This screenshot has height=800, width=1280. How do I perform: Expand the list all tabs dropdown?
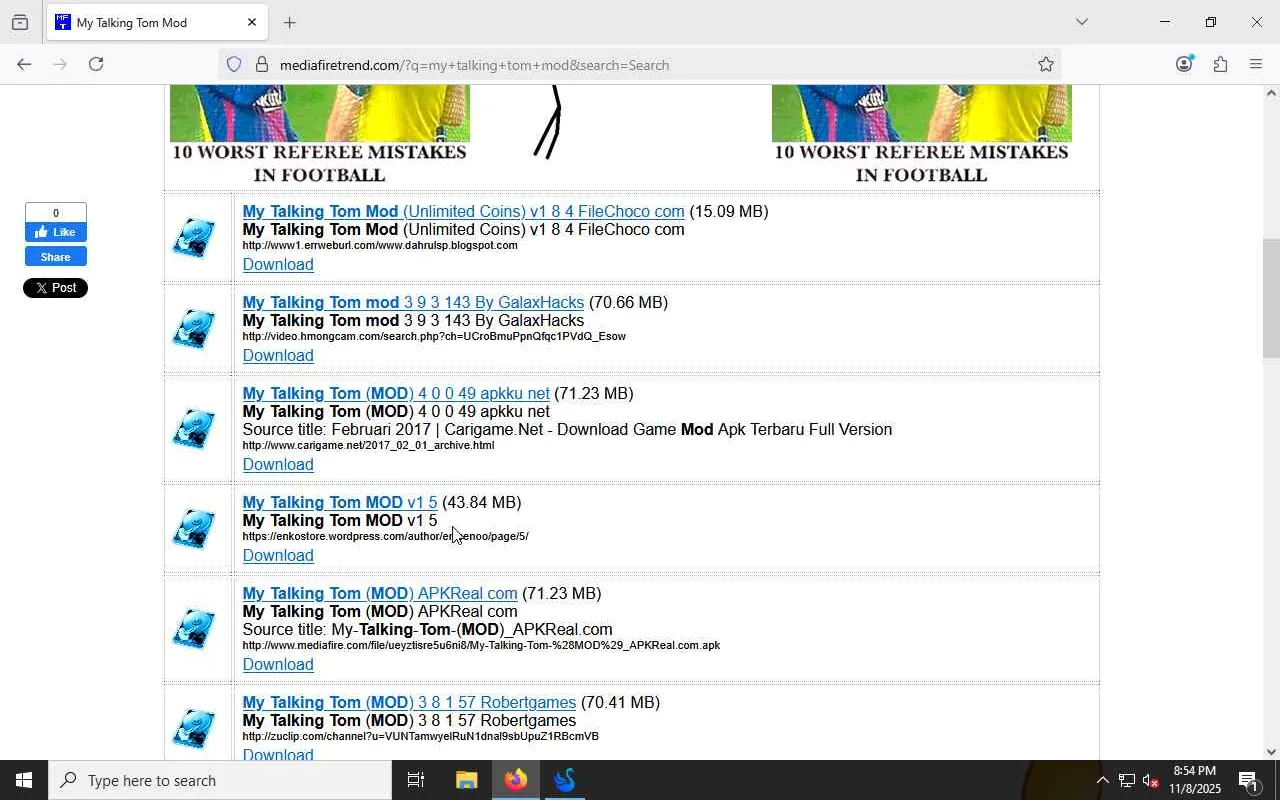(x=1081, y=22)
